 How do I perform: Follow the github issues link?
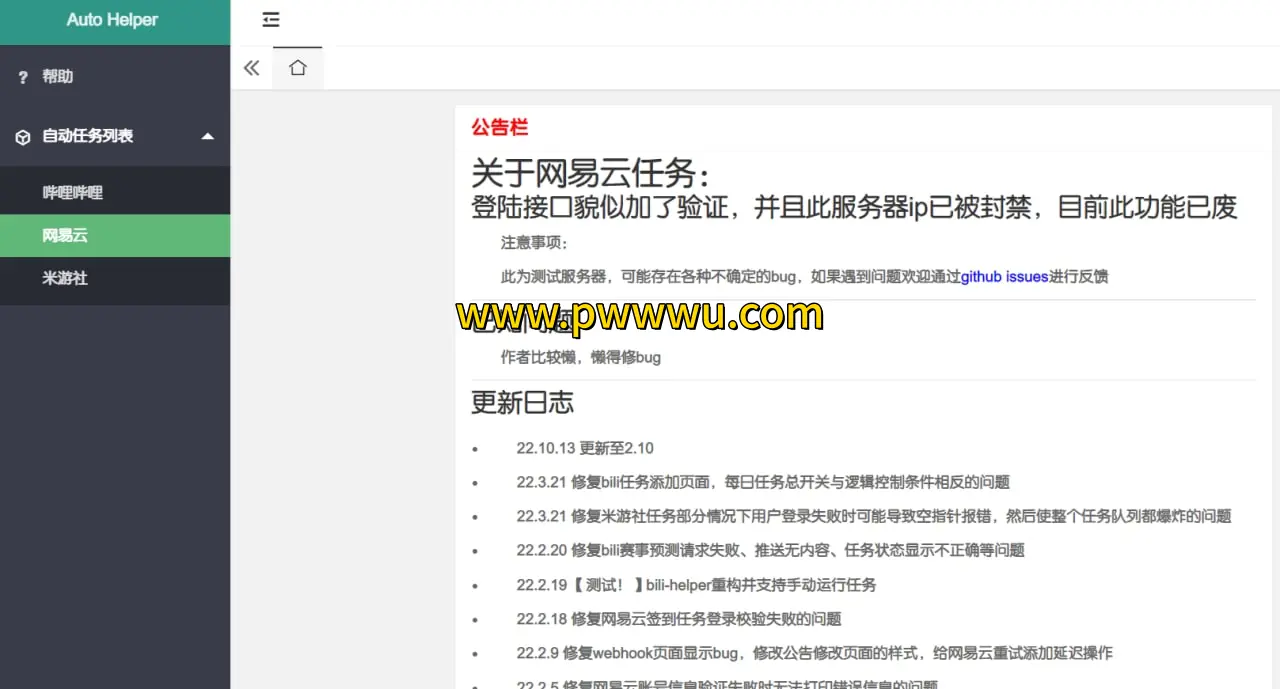(1004, 277)
